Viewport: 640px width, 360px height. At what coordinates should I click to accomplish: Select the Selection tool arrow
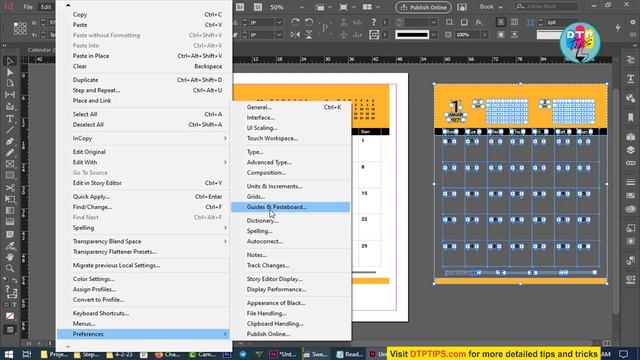coord(10,61)
